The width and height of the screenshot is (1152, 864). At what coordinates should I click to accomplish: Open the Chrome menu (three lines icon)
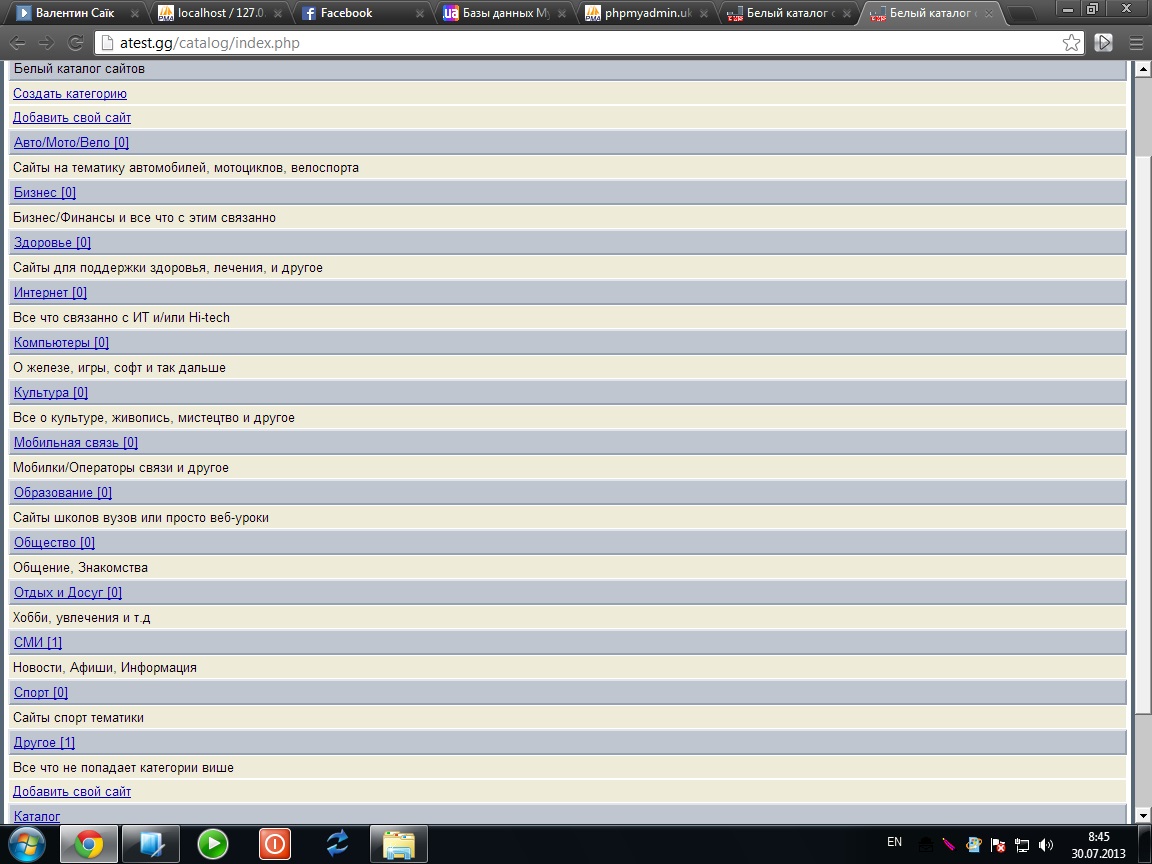pos(1135,43)
